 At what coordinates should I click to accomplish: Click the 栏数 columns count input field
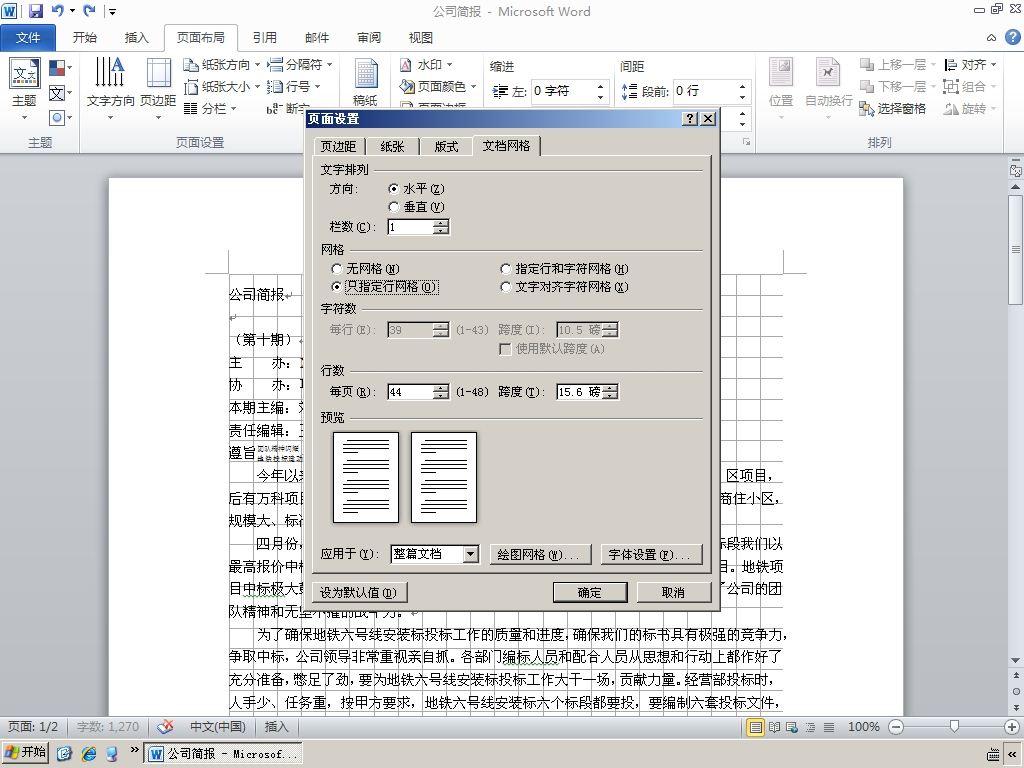coord(411,227)
